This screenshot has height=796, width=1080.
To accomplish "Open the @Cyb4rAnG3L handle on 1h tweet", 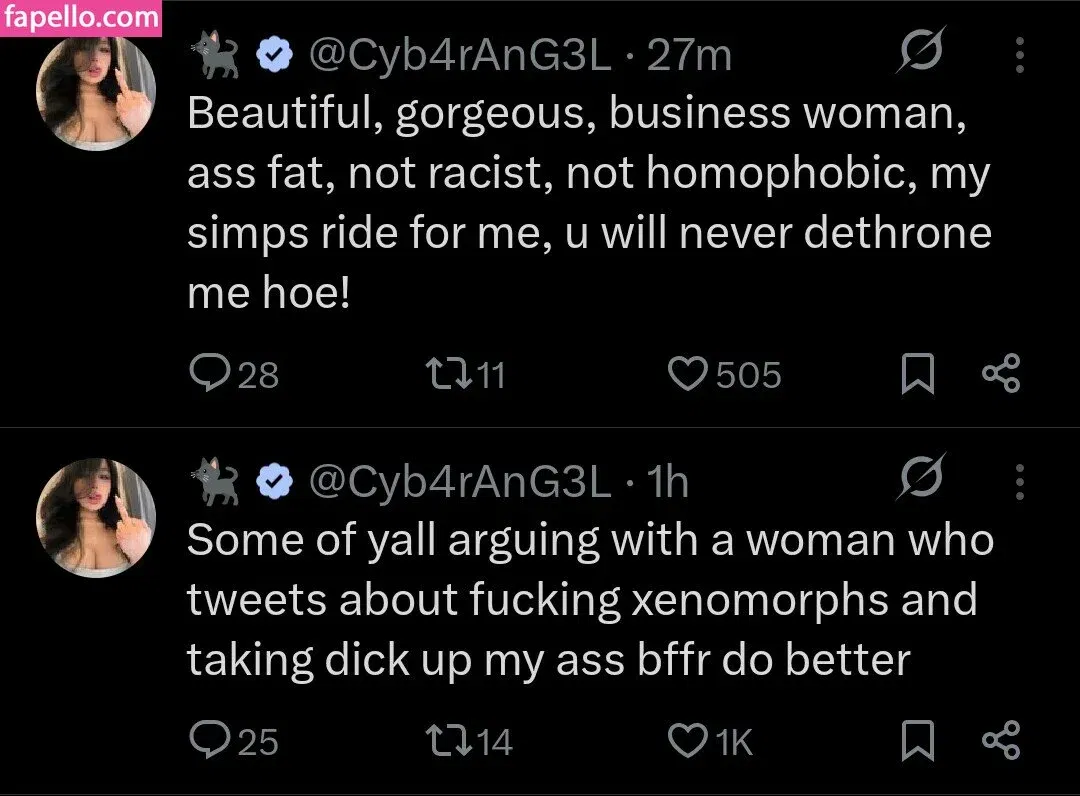I will click(459, 483).
